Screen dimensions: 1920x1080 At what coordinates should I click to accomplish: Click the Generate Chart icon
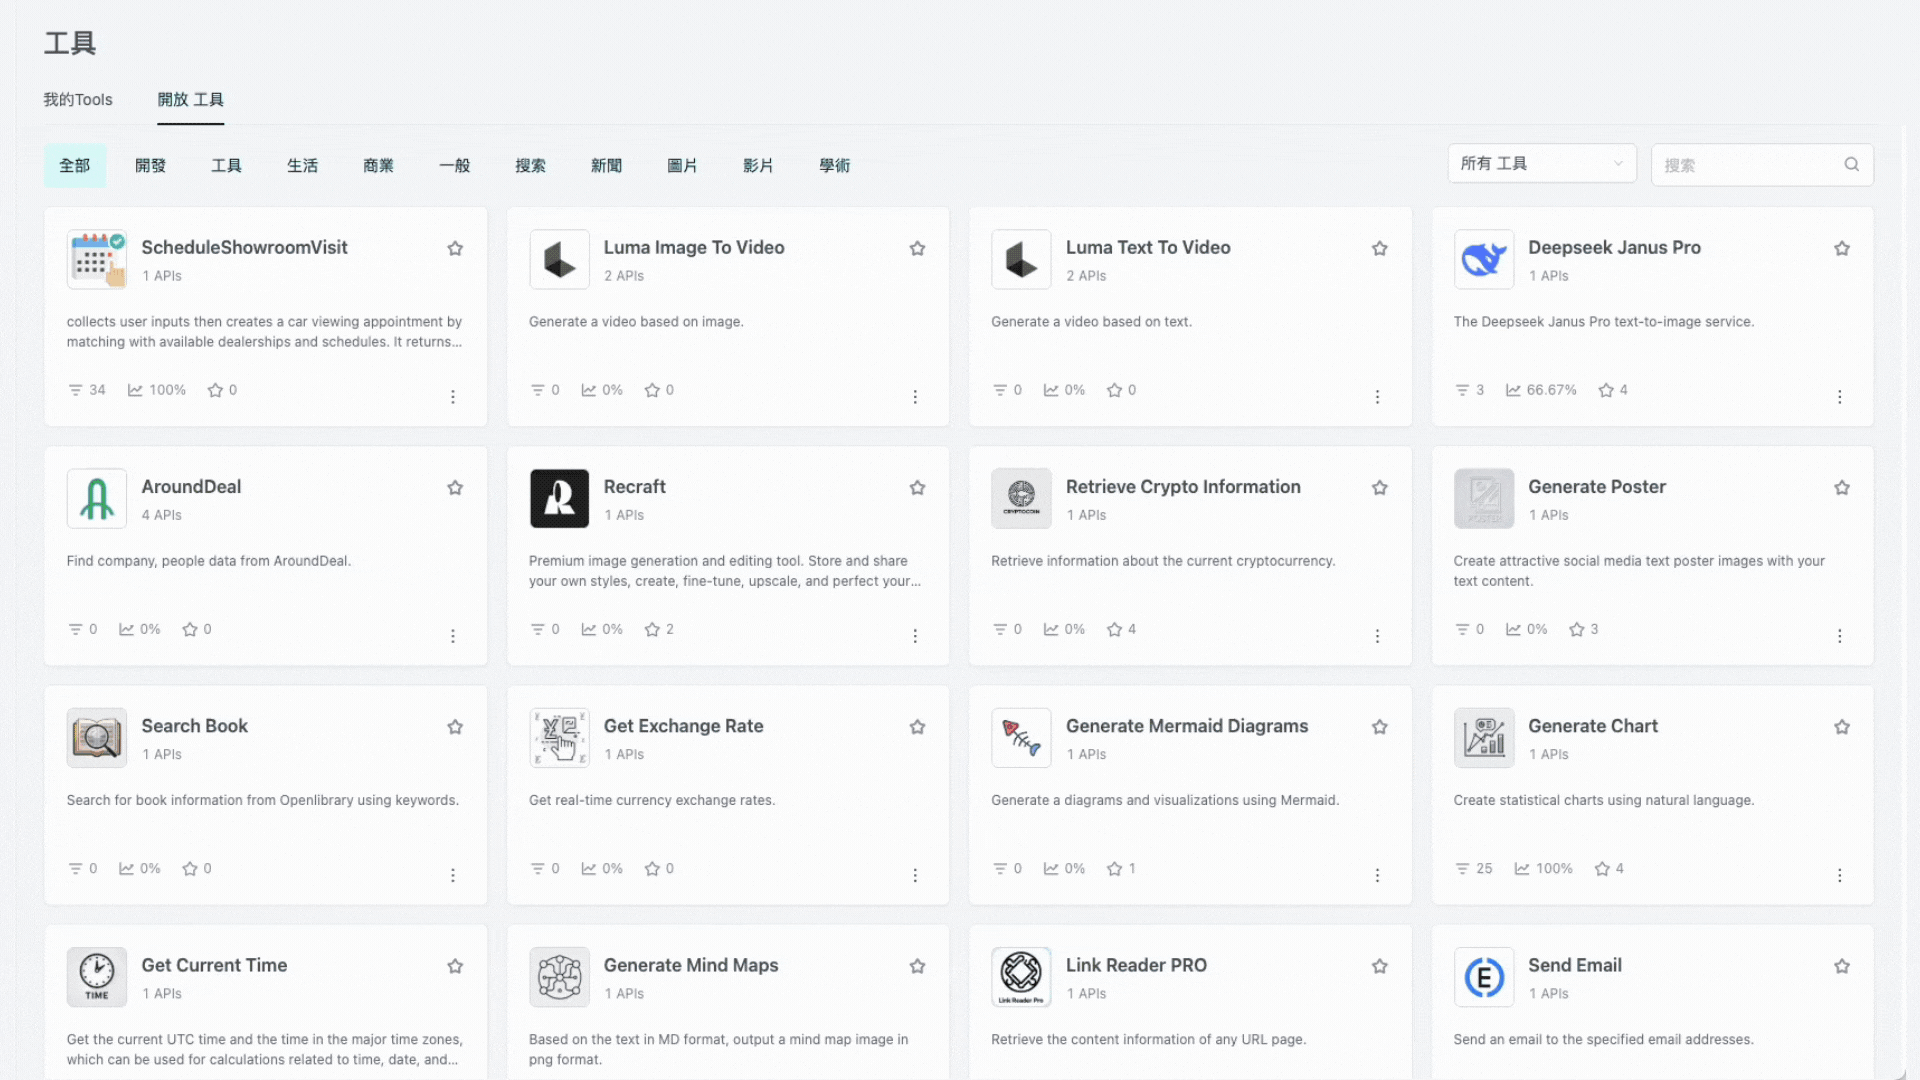[1484, 738]
